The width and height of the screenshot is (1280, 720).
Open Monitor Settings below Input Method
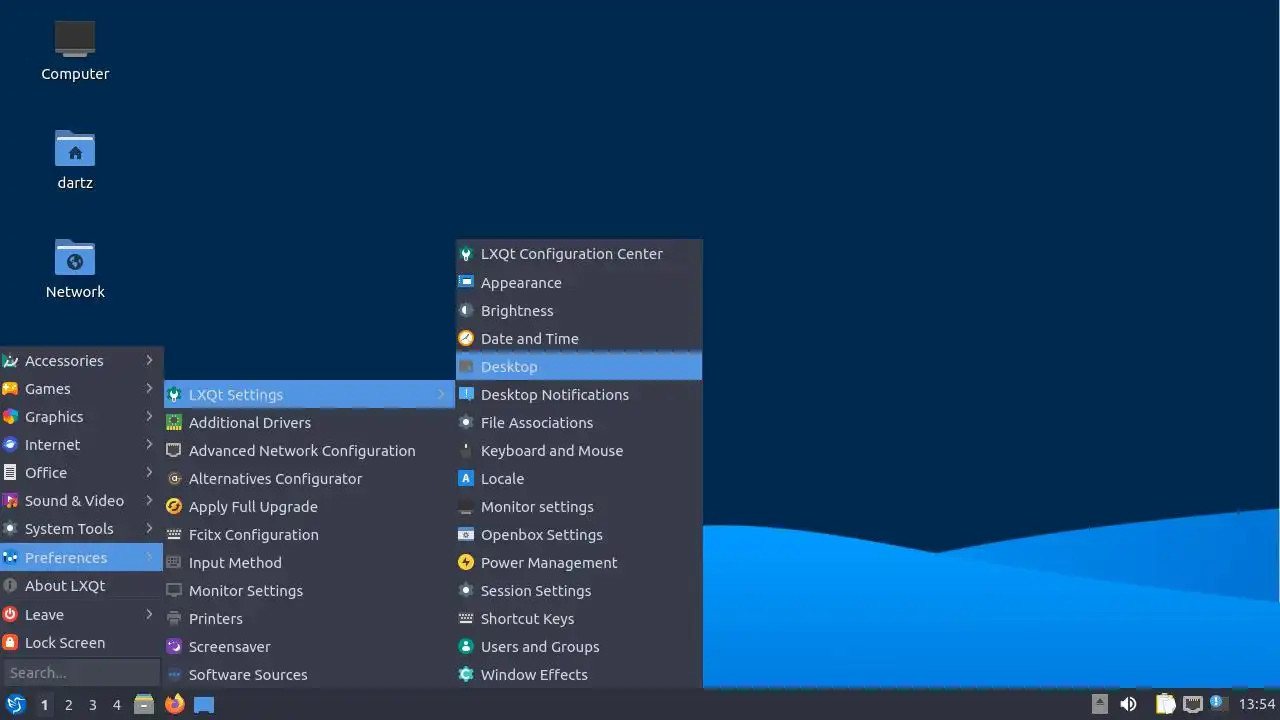click(309, 591)
